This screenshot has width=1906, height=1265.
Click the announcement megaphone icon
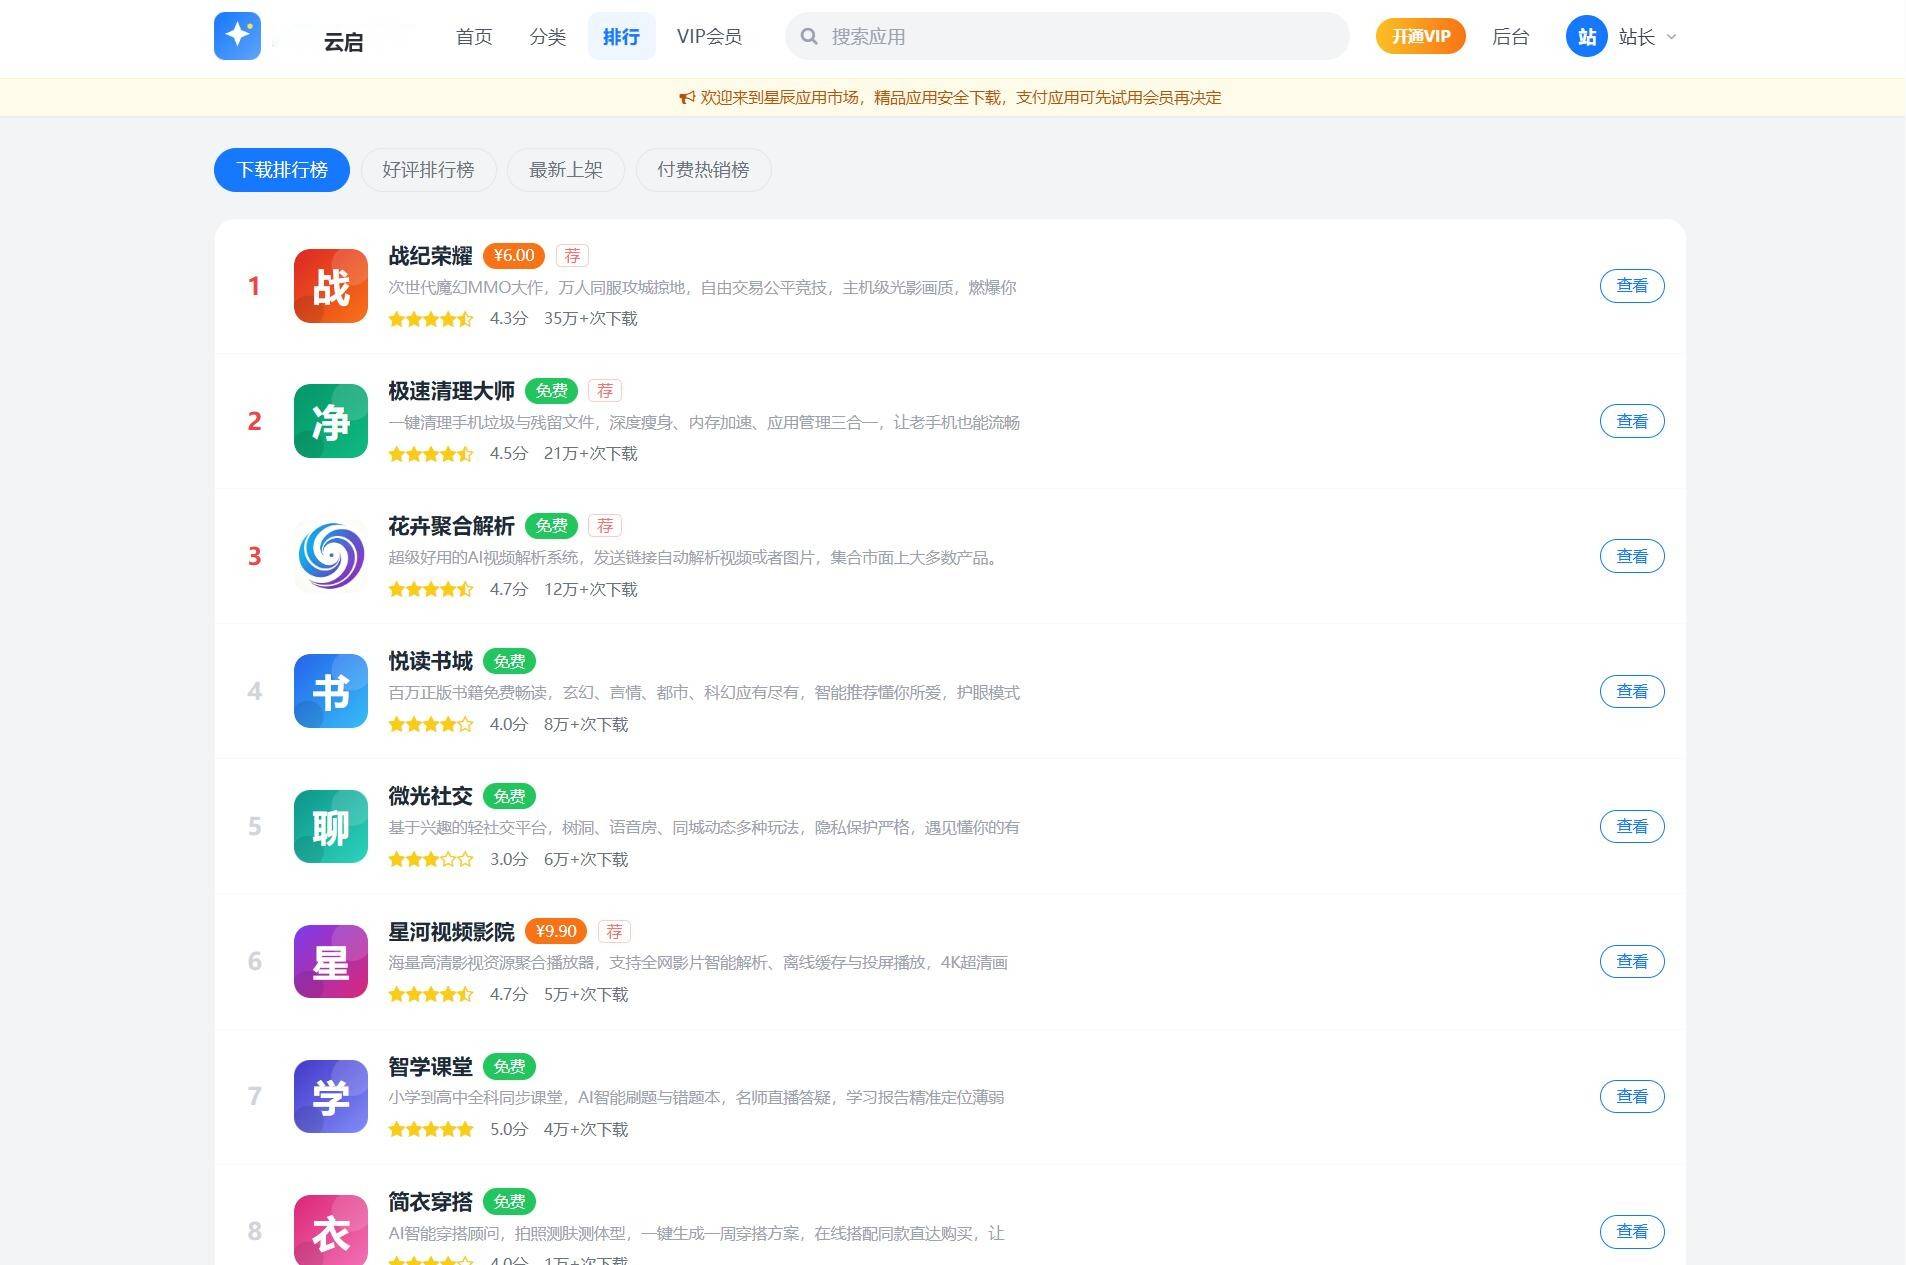click(687, 98)
